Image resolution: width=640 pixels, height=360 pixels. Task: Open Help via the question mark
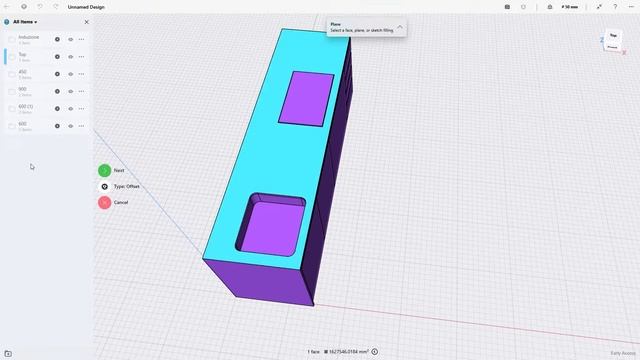tap(615, 7)
